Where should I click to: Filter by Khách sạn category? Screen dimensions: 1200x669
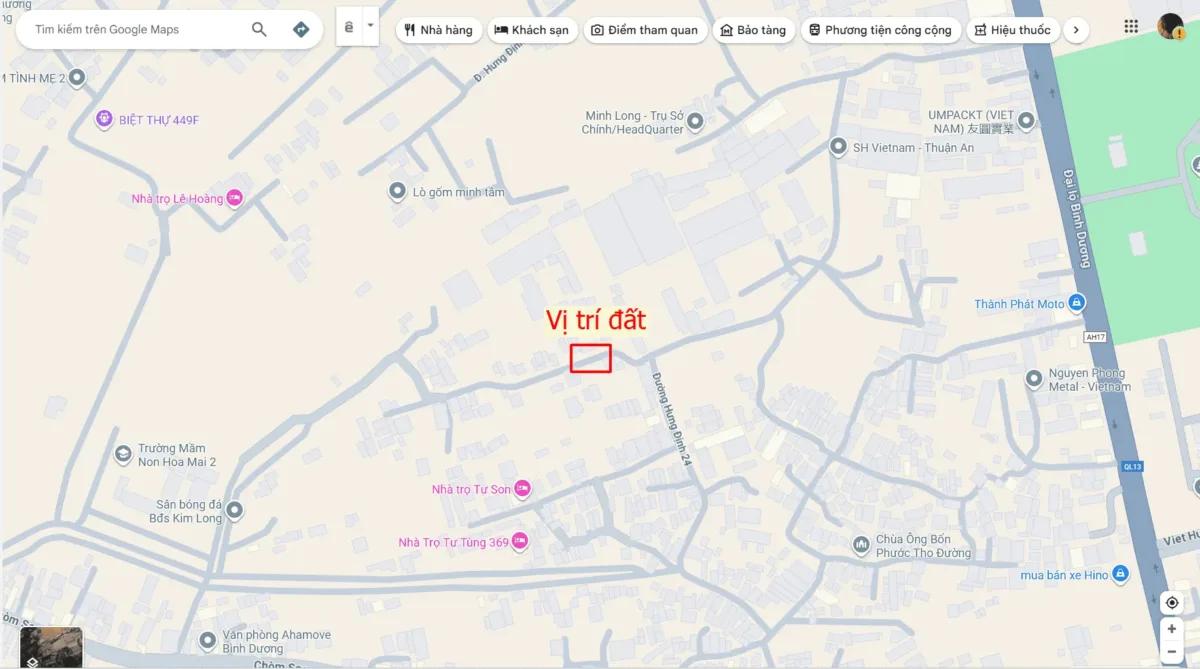[532, 30]
